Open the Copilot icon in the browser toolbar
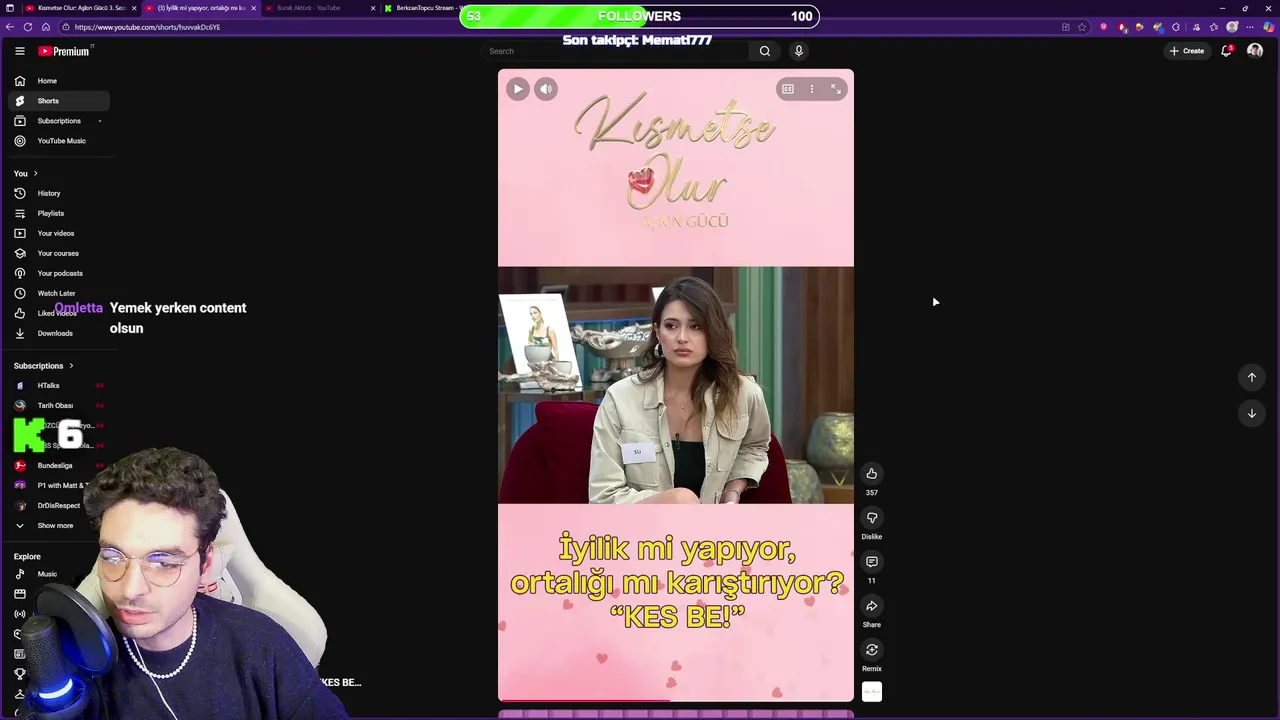Screen dimensions: 1280x720 point(1269,27)
